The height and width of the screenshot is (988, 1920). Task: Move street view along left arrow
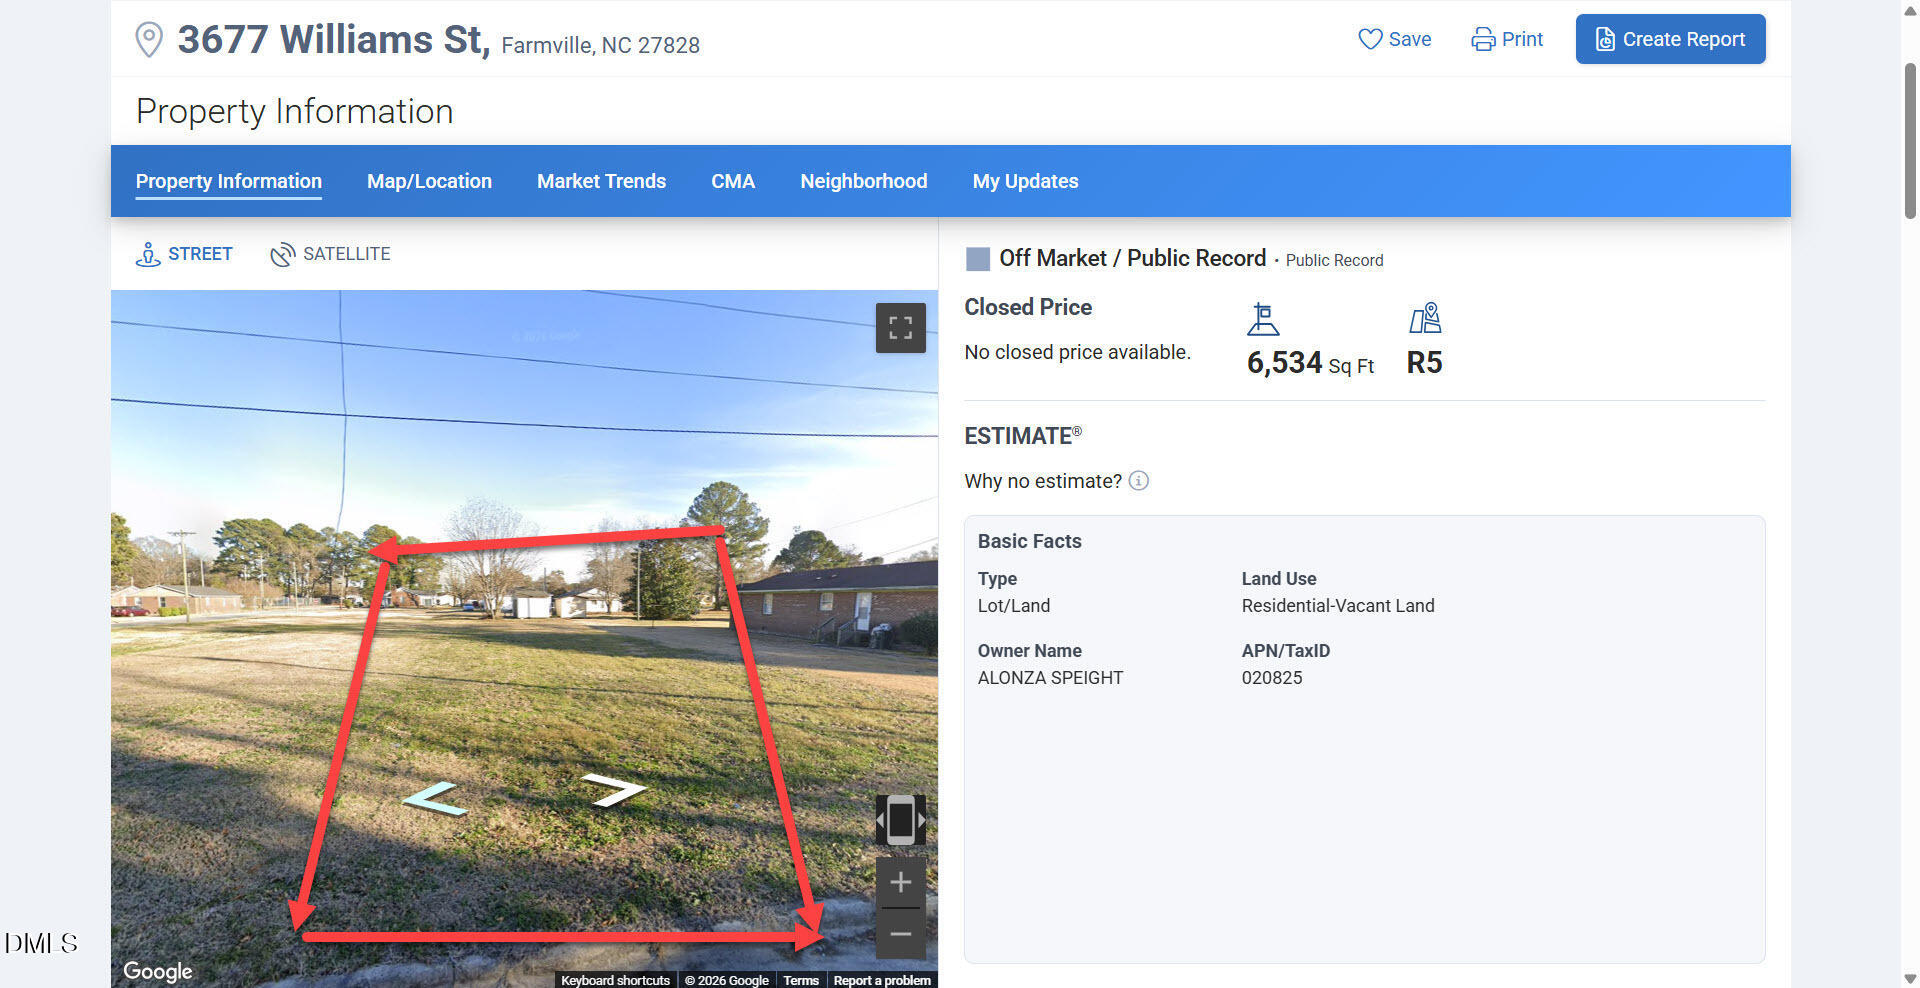pos(435,798)
